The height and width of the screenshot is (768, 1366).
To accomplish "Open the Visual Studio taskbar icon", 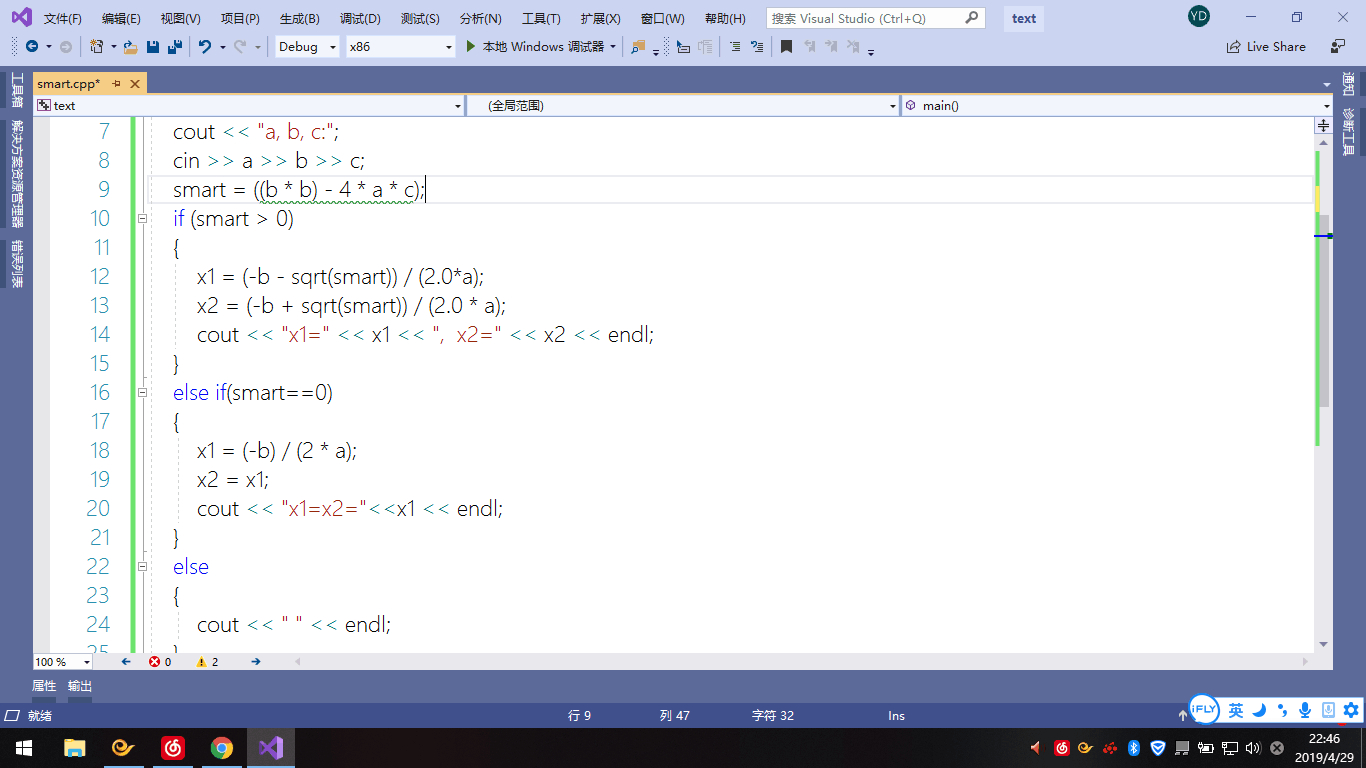I will pyautogui.click(x=271, y=747).
